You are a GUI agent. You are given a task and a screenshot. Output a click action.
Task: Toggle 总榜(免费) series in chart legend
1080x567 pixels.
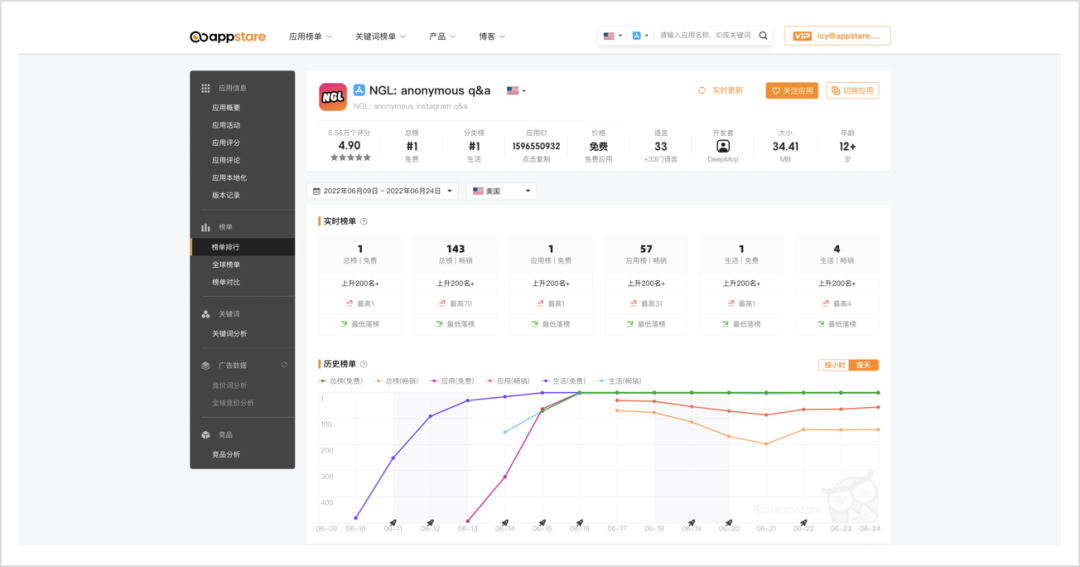click(x=341, y=381)
